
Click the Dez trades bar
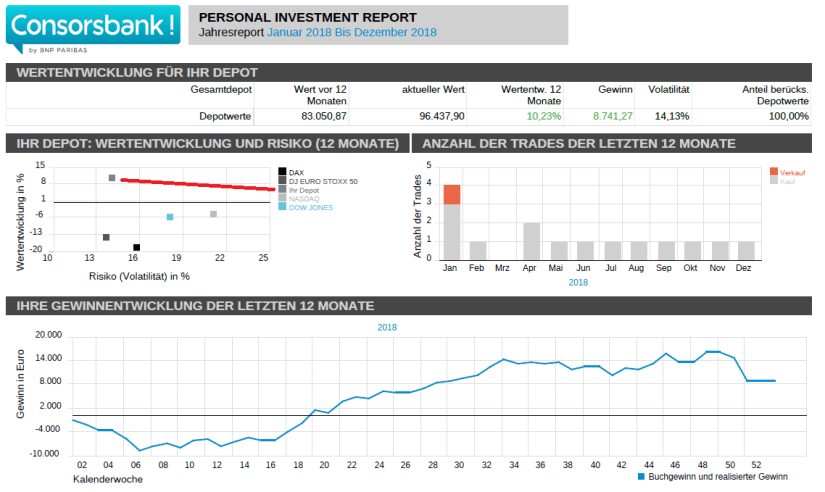pyautogui.click(x=746, y=249)
